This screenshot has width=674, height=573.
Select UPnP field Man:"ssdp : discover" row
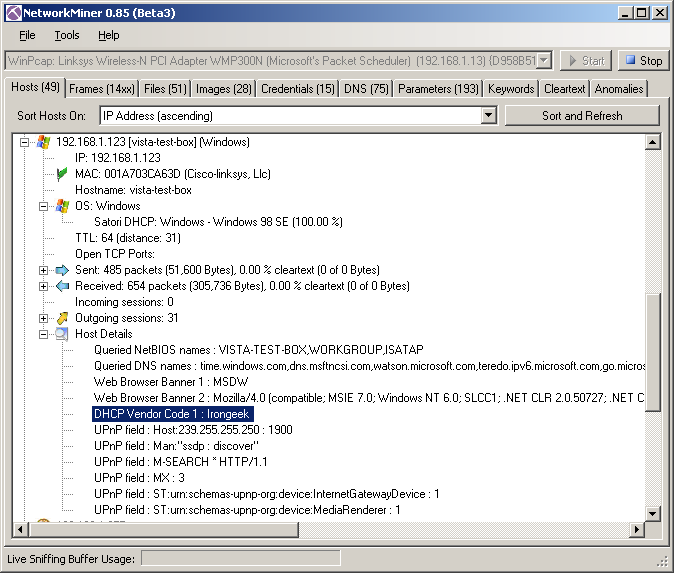coord(176,446)
